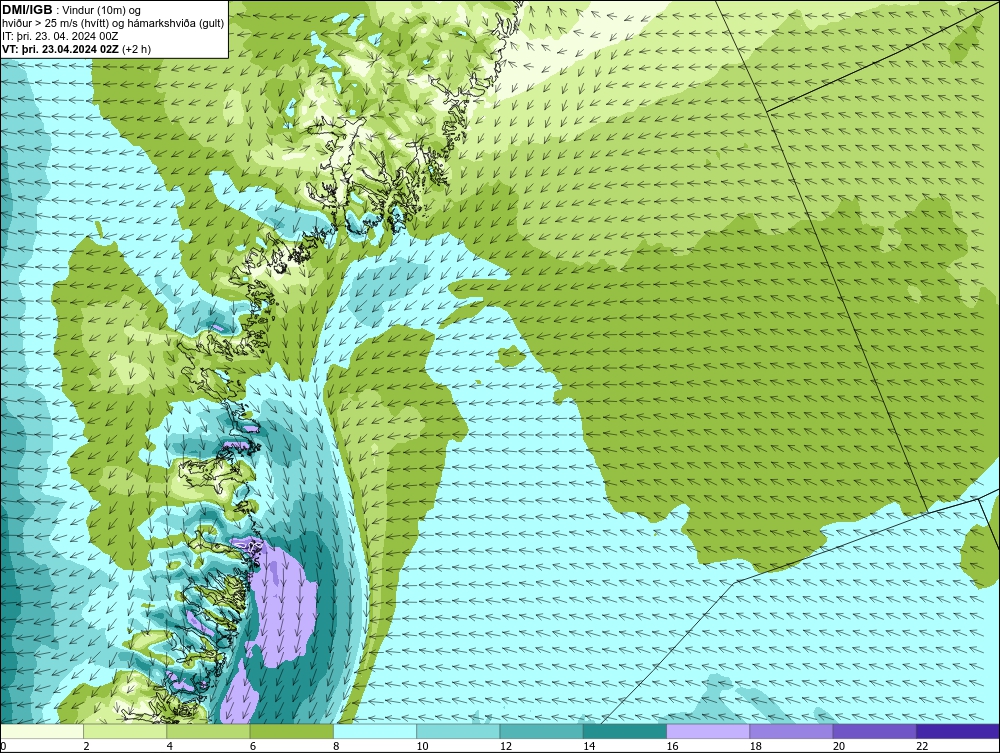Click the 16–18 m/s lavender legend swatch
Viewport: 1000px width, 753px height.
point(708,731)
